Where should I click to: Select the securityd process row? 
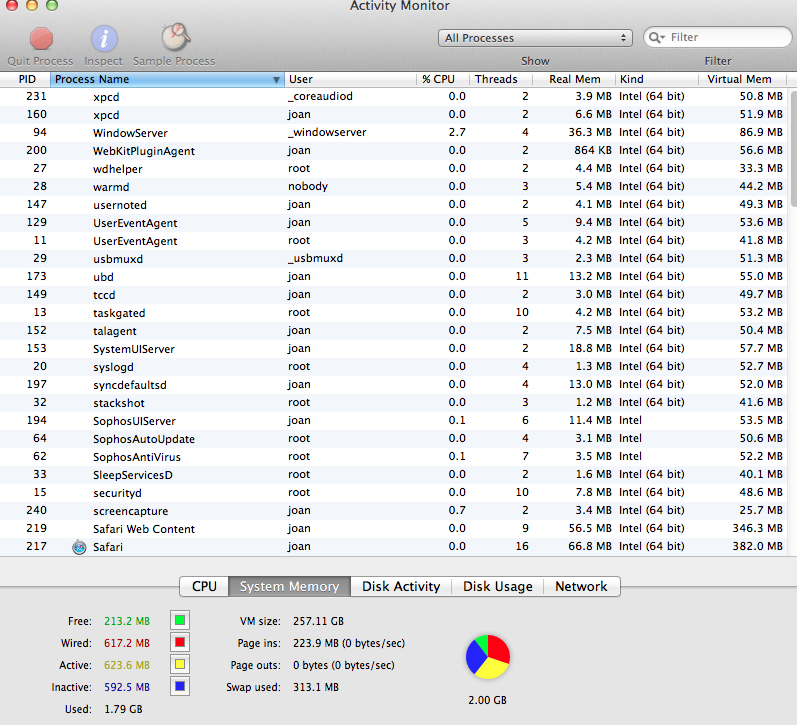394,493
